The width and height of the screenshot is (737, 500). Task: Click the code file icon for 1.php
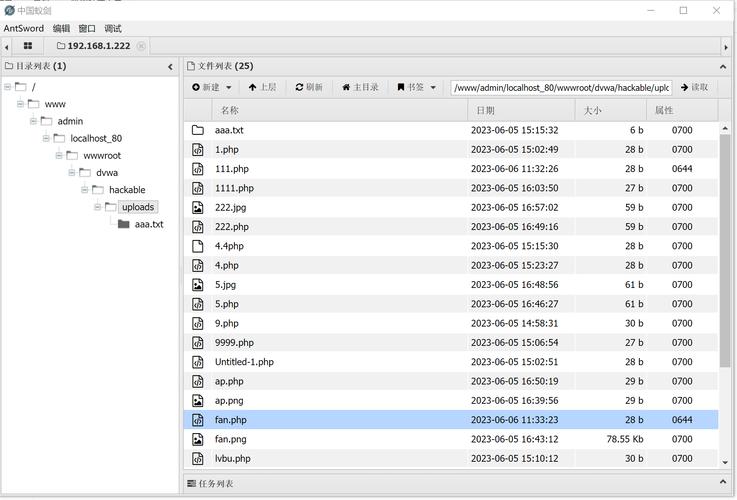coord(198,149)
